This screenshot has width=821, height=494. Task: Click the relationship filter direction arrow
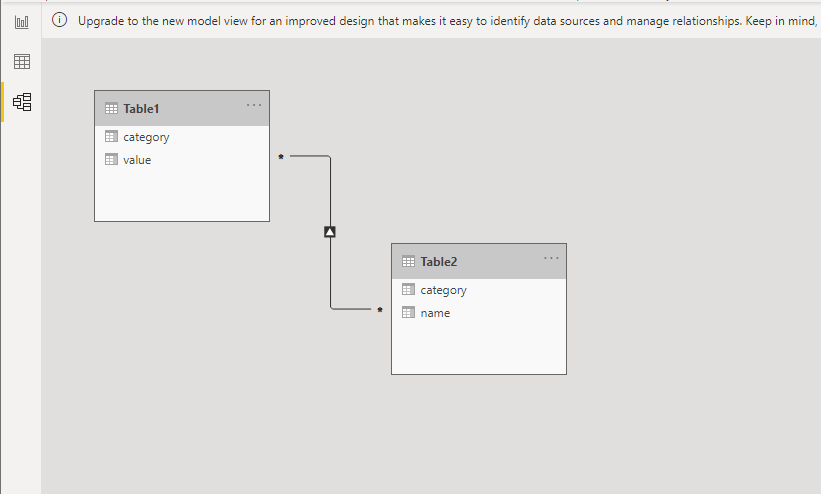coord(330,232)
